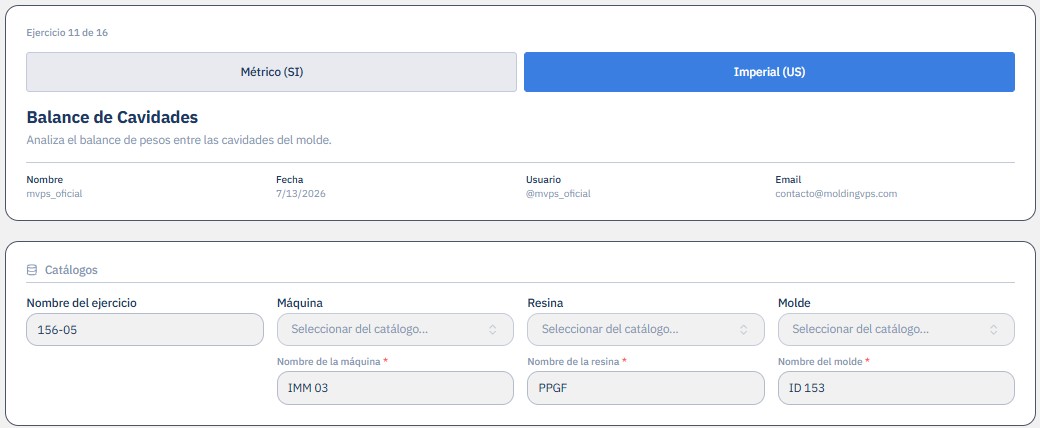The height and width of the screenshot is (428, 1040).
Task: Edit the mold name field ID 153
Action: tap(896, 388)
